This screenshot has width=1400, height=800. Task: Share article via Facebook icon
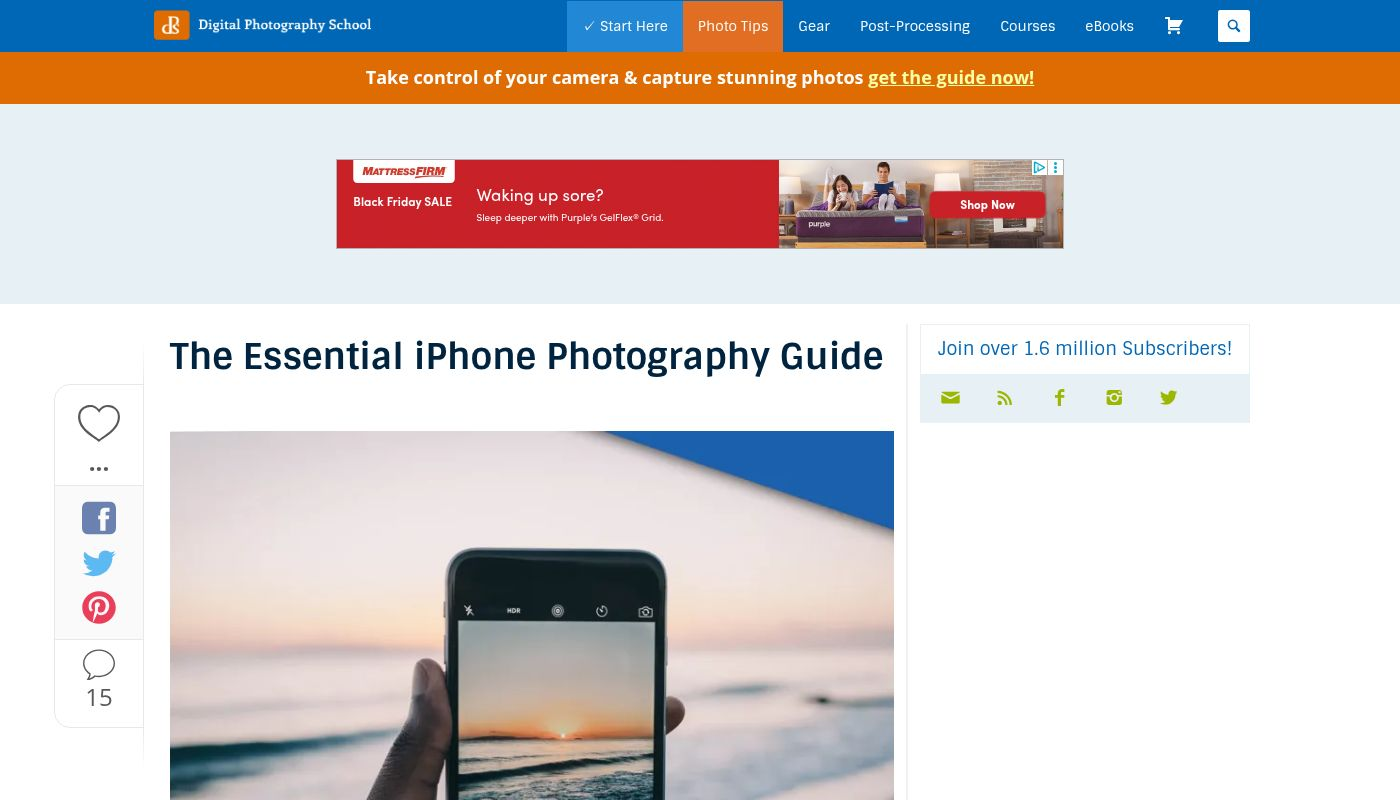(99, 518)
